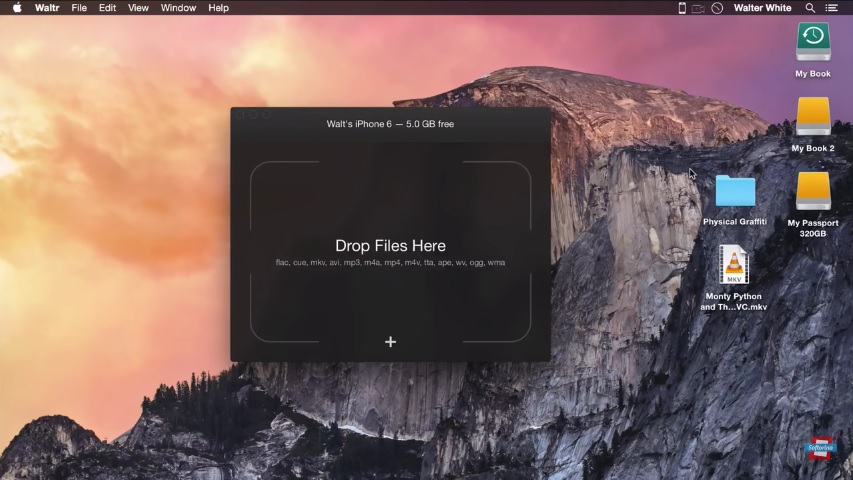Select the My Book Time Machine drive
The width and height of the screenshot is (853, 480).
pos(813,42)
